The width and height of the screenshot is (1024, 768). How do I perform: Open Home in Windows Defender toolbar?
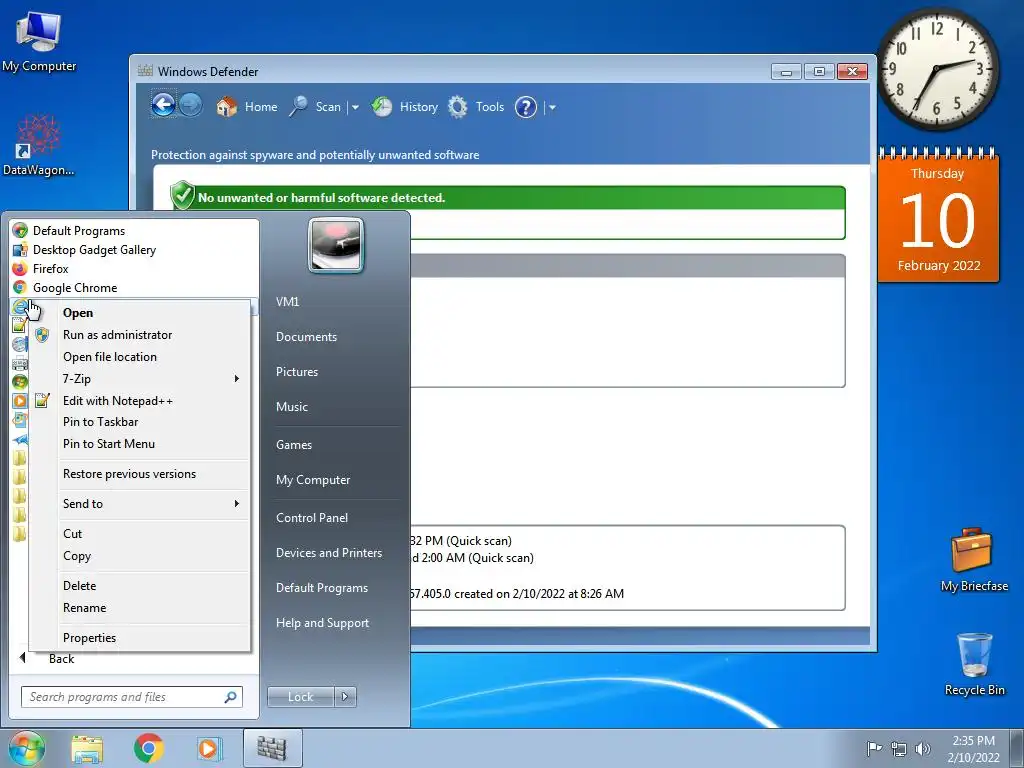[x=246, y=106]
